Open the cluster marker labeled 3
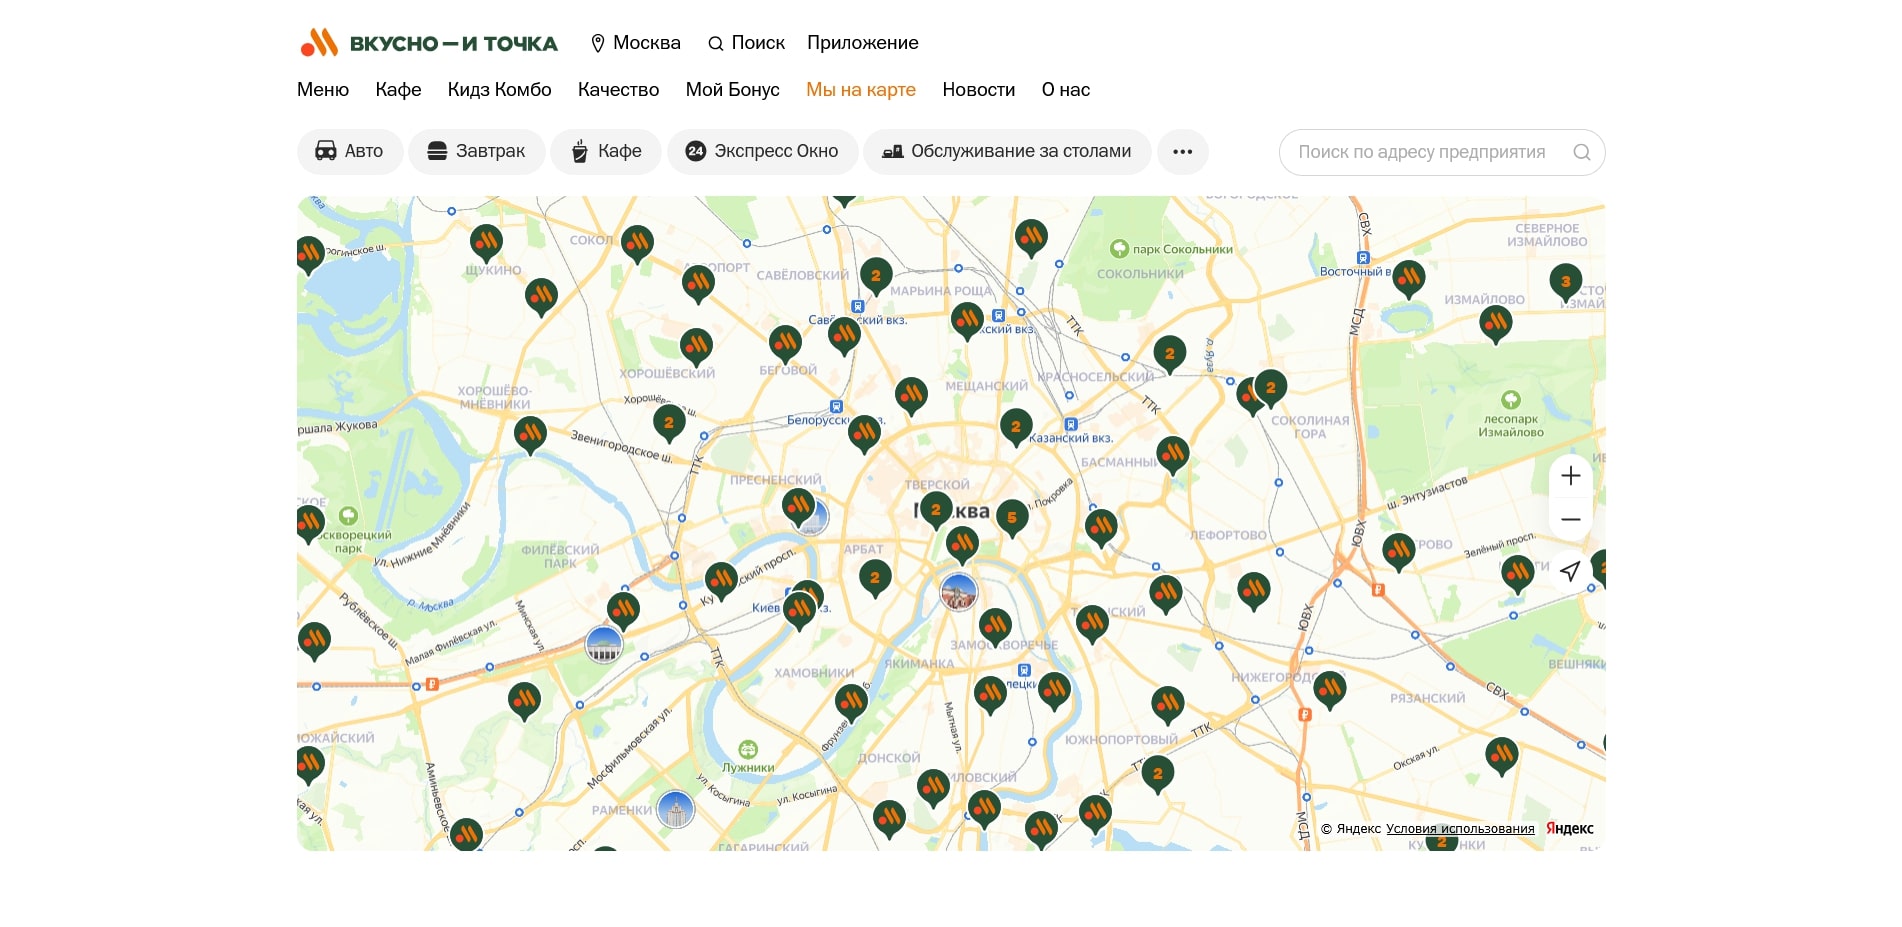Image resolution: width=1902 pixels, height=927 pixels. pos(1565,281)
